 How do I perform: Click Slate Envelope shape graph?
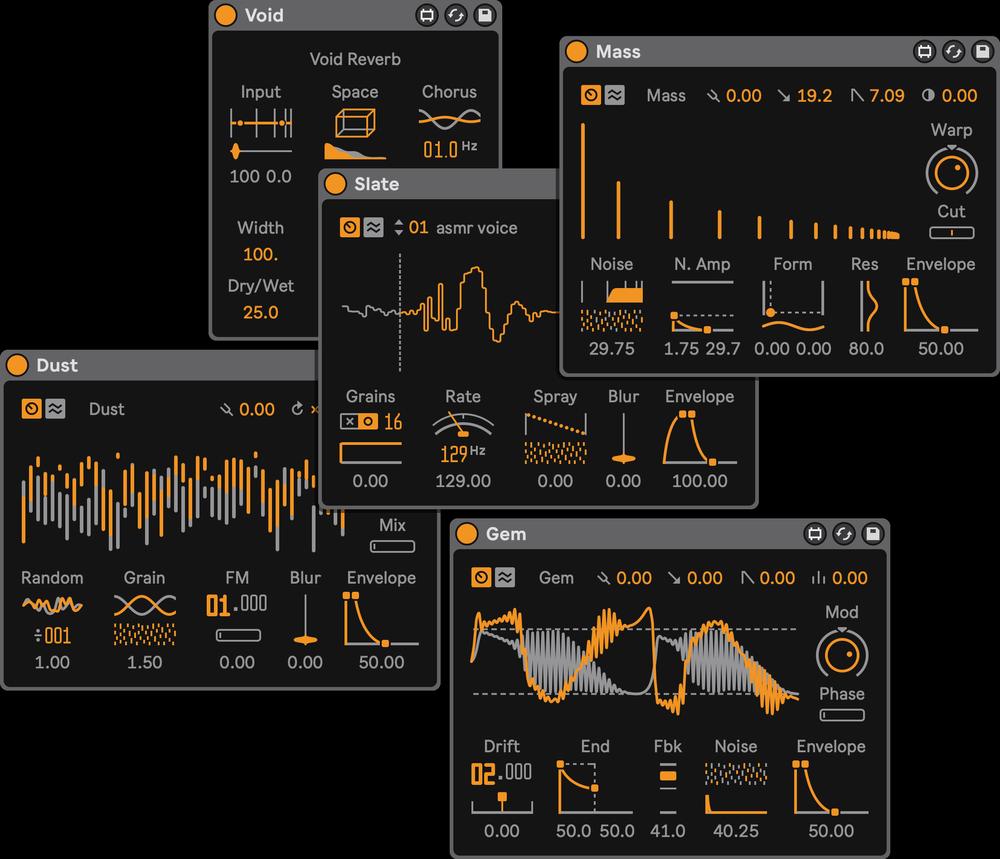(700, 437)
